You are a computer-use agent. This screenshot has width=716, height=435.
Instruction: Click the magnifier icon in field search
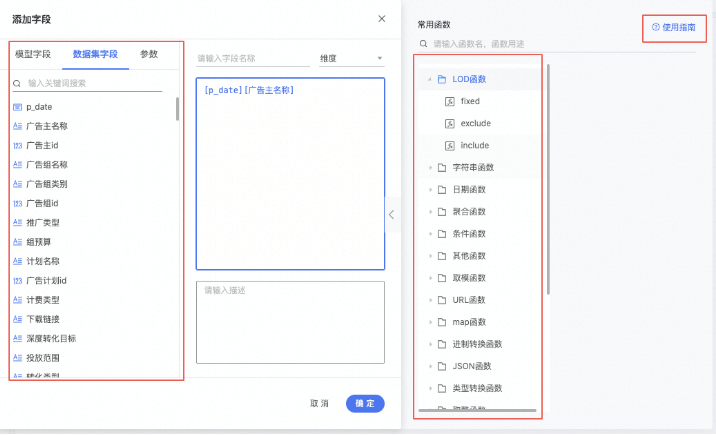click(17, 84)
